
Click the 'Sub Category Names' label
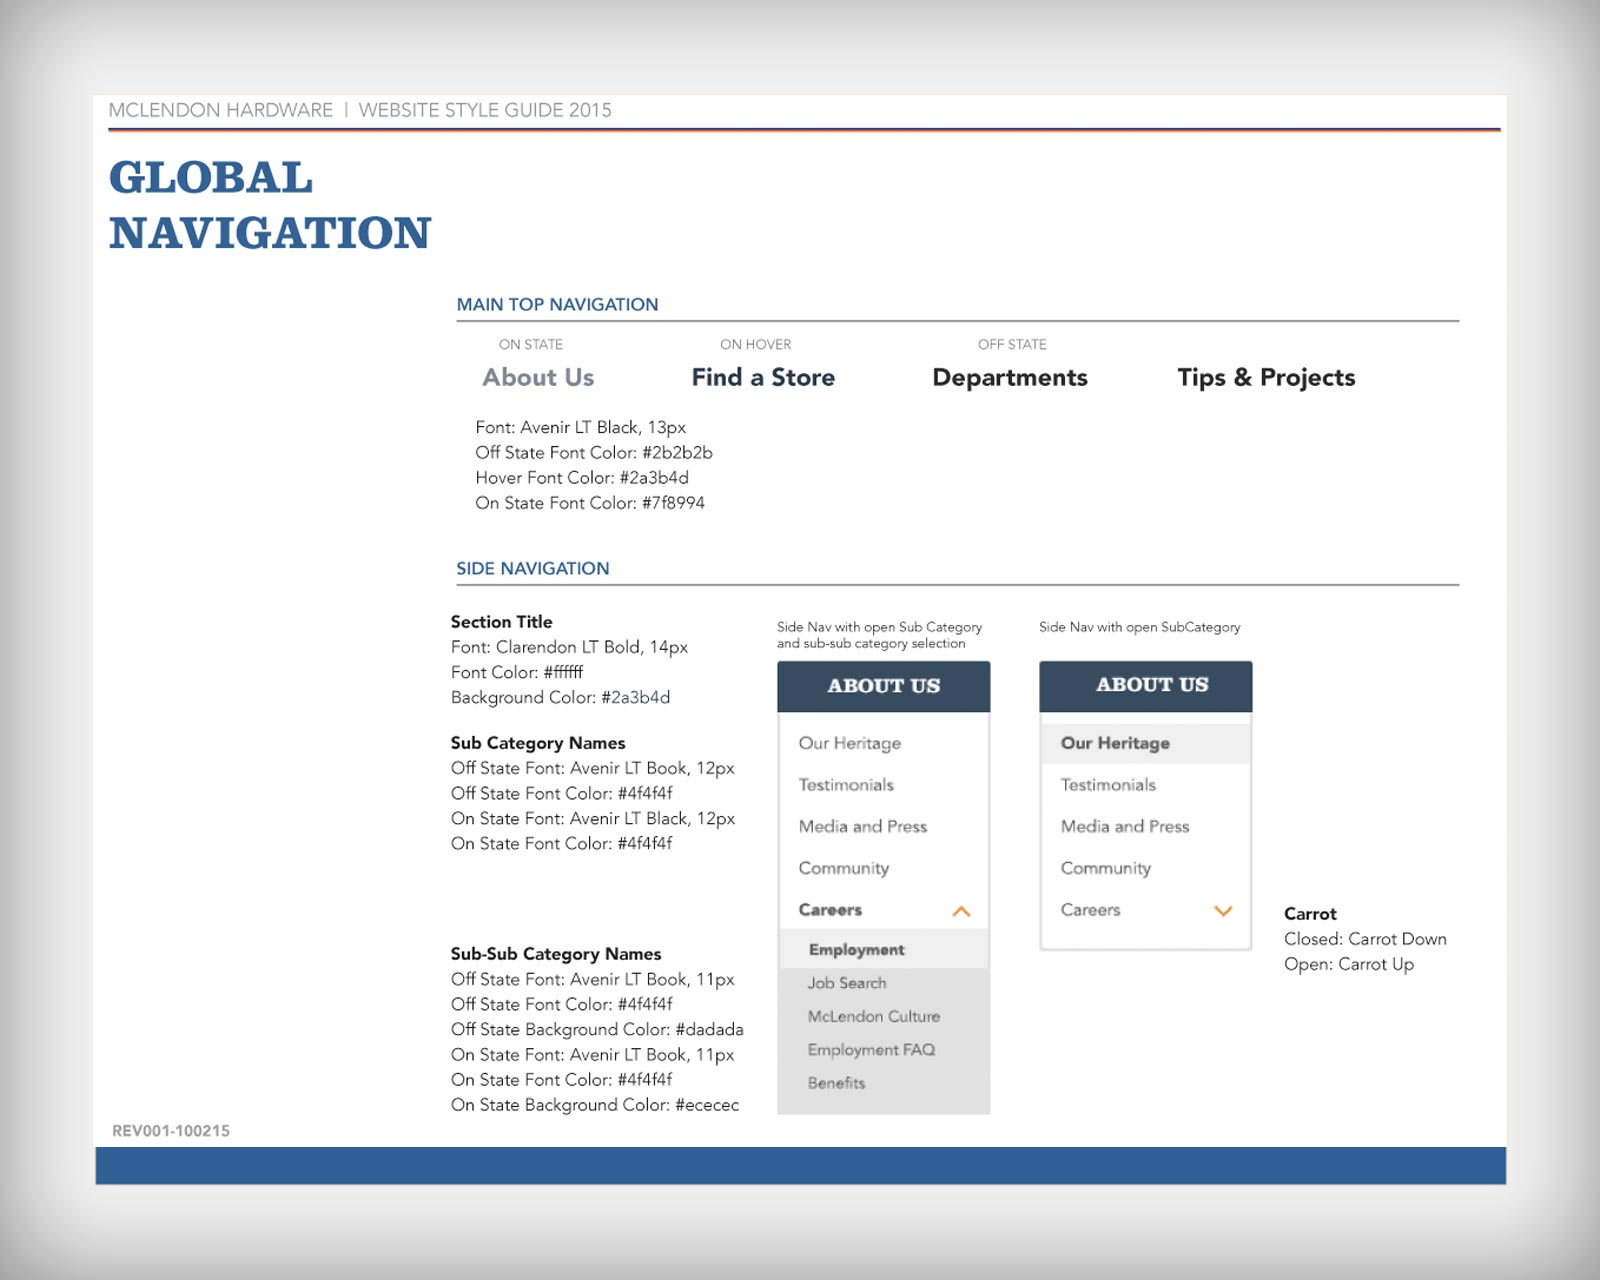(538, 743)
